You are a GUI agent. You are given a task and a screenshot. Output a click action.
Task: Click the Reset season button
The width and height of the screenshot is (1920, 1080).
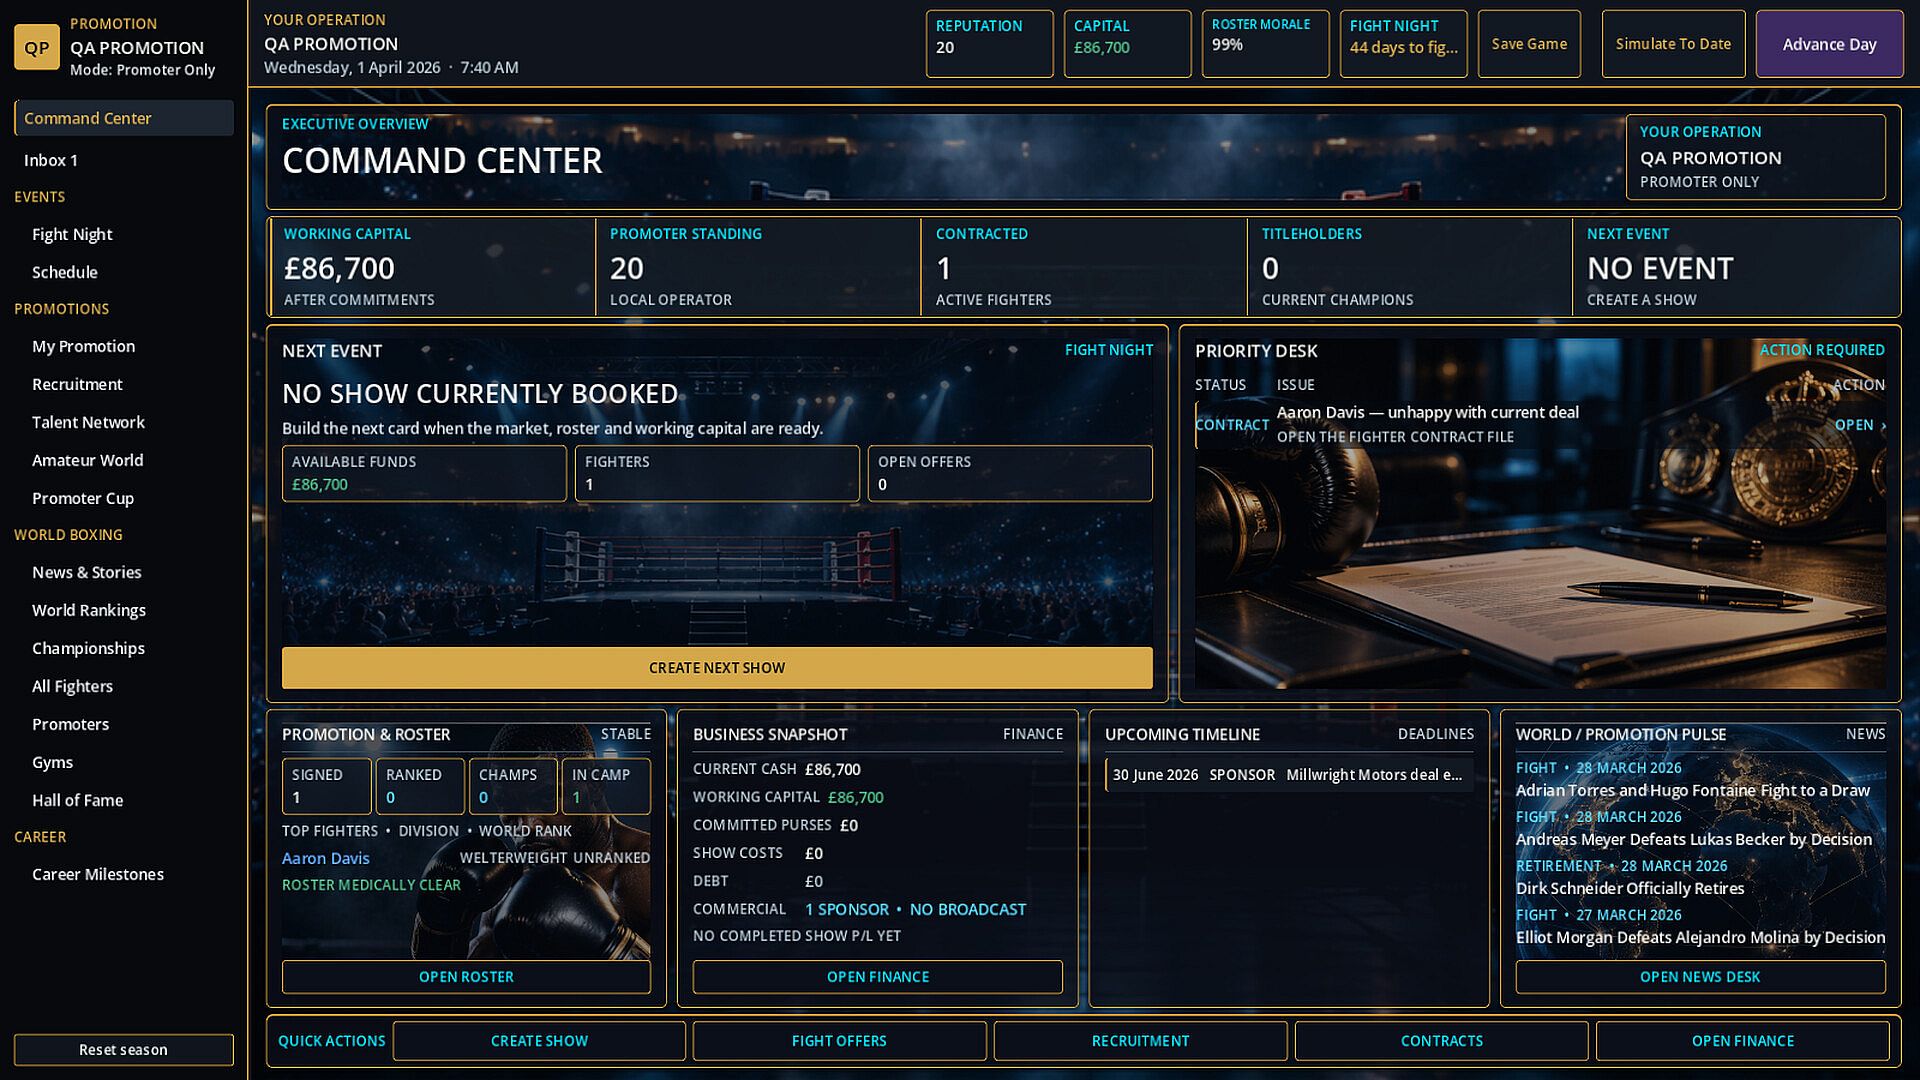tap(124, 1050)
